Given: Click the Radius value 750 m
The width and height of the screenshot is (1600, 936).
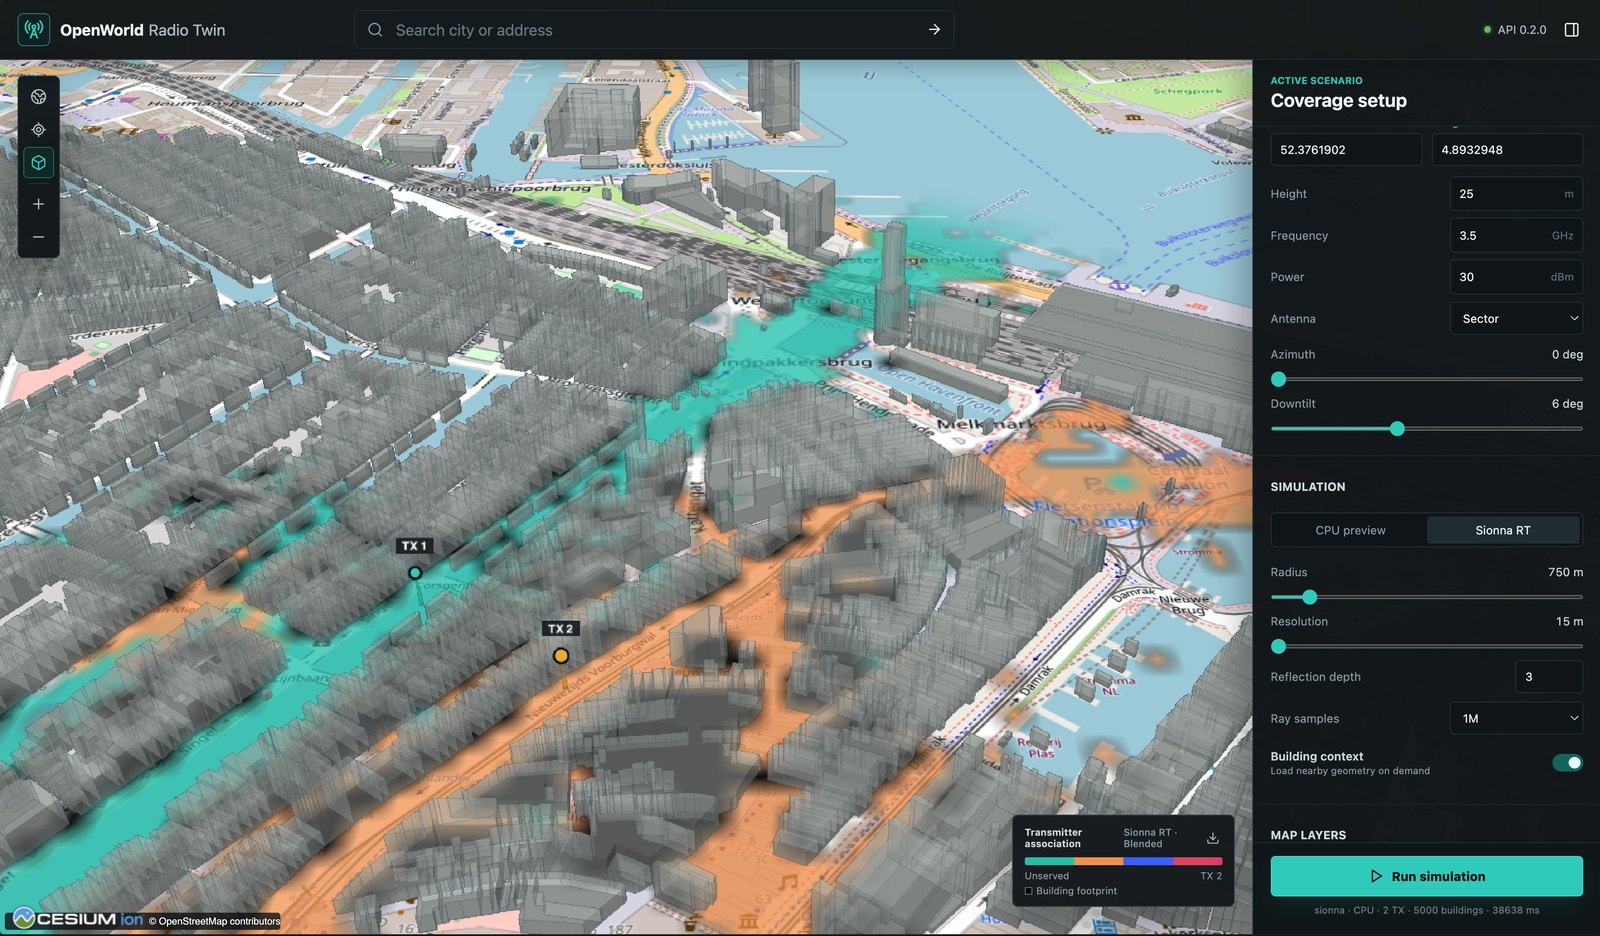Looking at the screenshot, I should [1565, 572].
